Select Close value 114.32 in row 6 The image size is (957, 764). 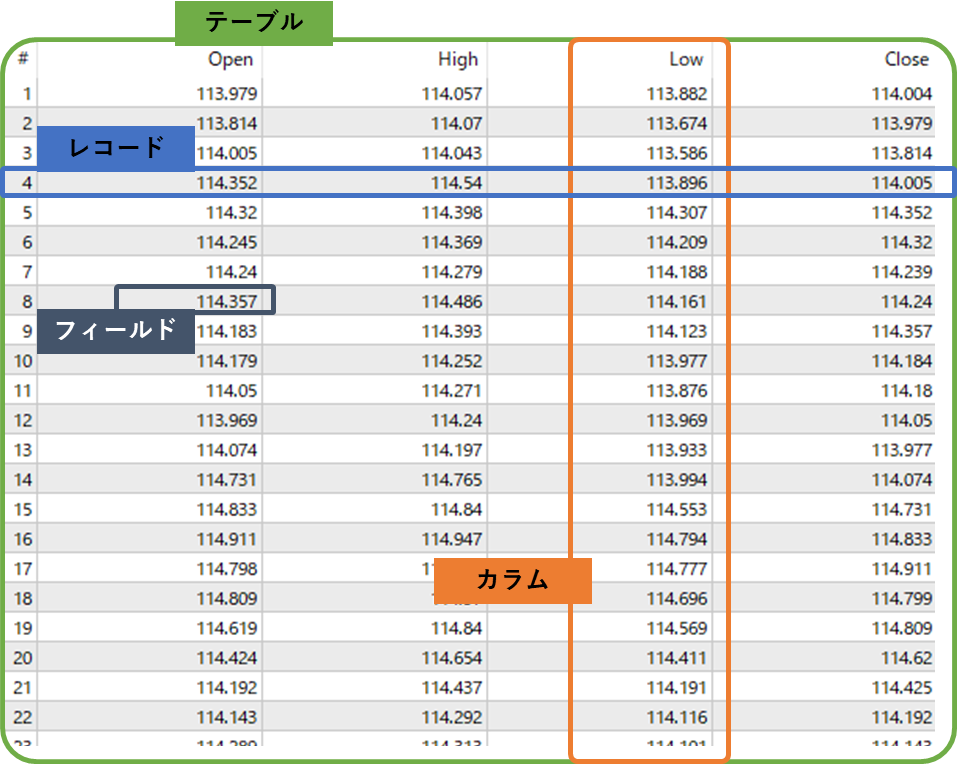coord(907,242)
